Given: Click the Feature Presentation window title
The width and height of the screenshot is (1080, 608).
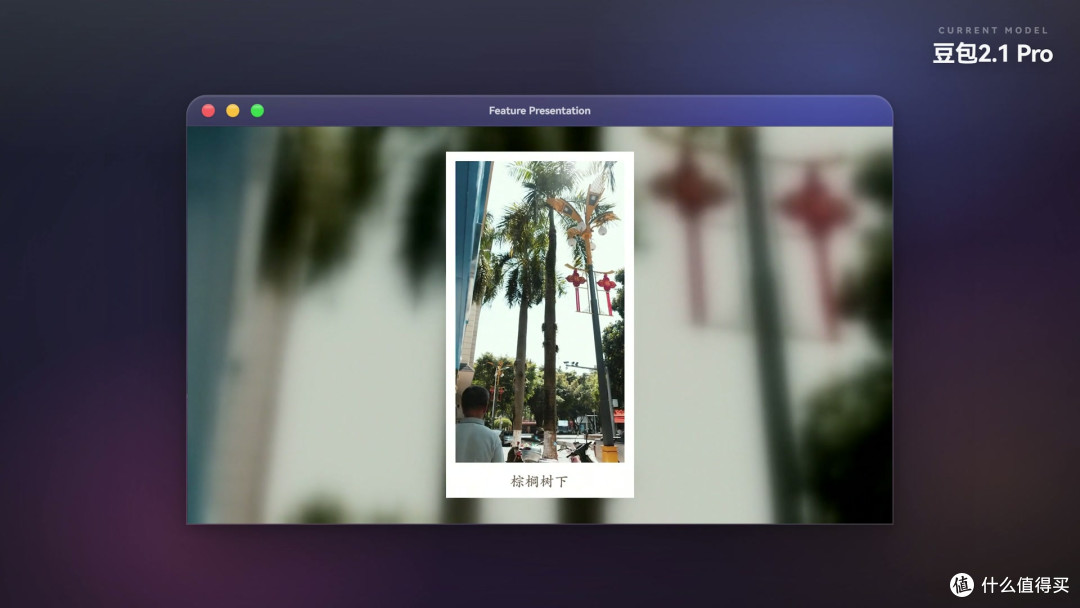Looking at the screenshot, I should (539, 110).
